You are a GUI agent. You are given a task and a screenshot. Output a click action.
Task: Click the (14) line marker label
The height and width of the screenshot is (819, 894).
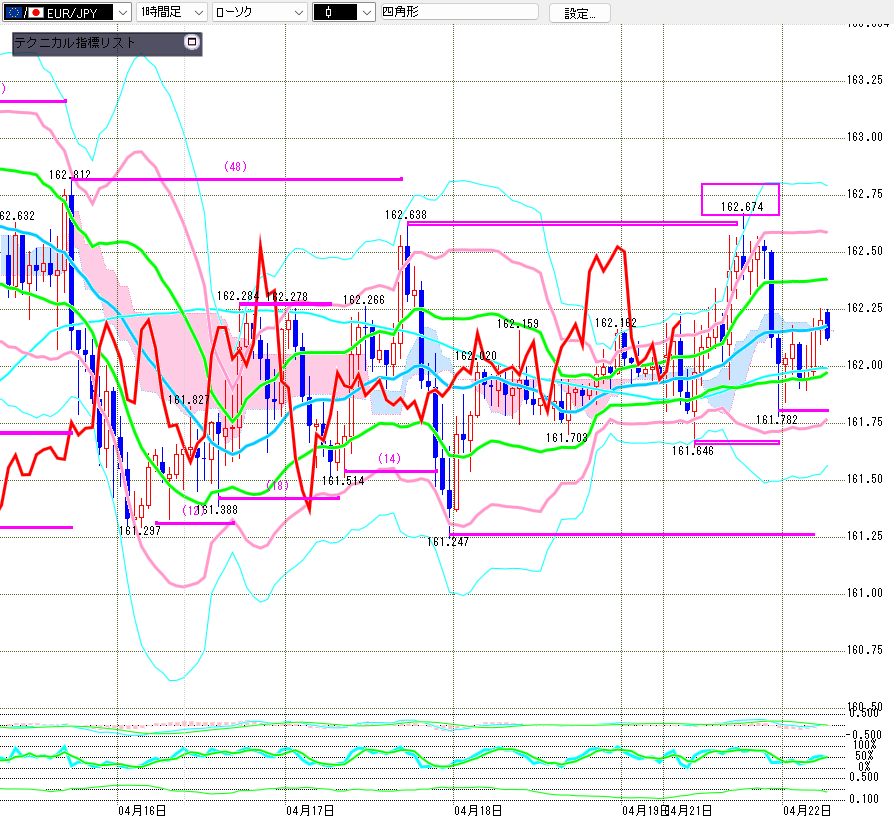pos(389,459)
